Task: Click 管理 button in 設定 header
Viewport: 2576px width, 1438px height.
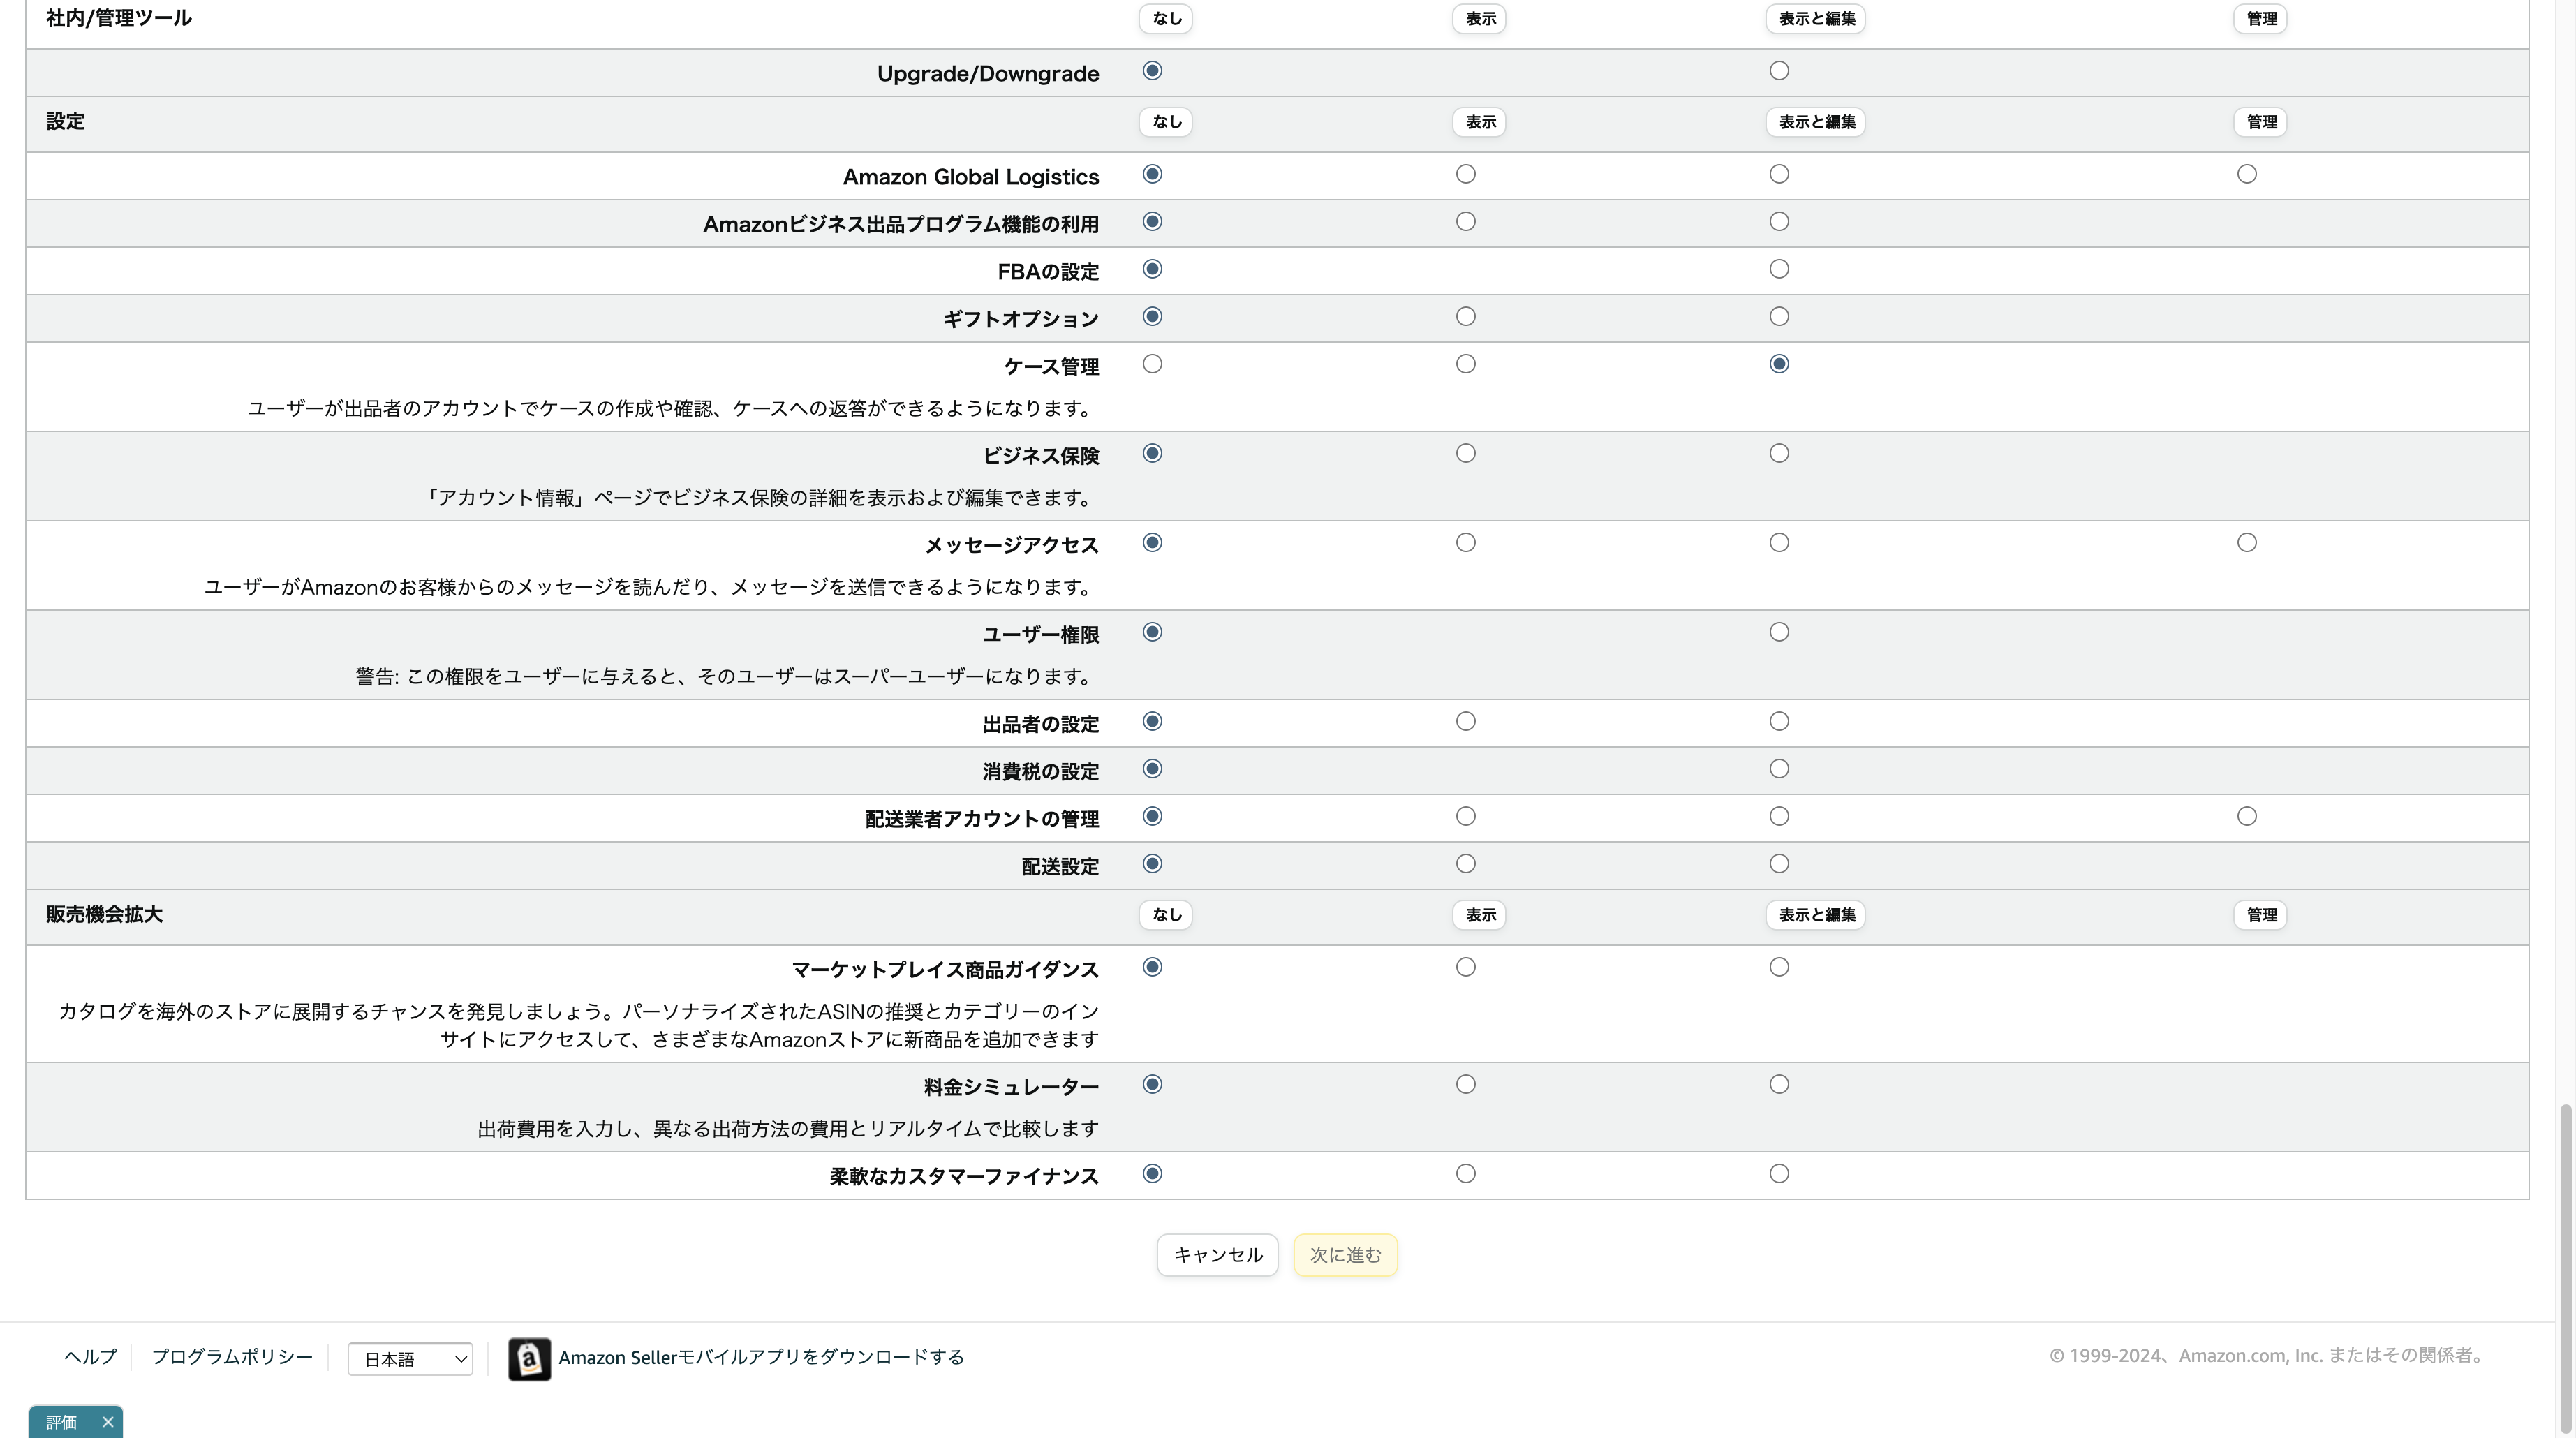Action: point(2261,122)
